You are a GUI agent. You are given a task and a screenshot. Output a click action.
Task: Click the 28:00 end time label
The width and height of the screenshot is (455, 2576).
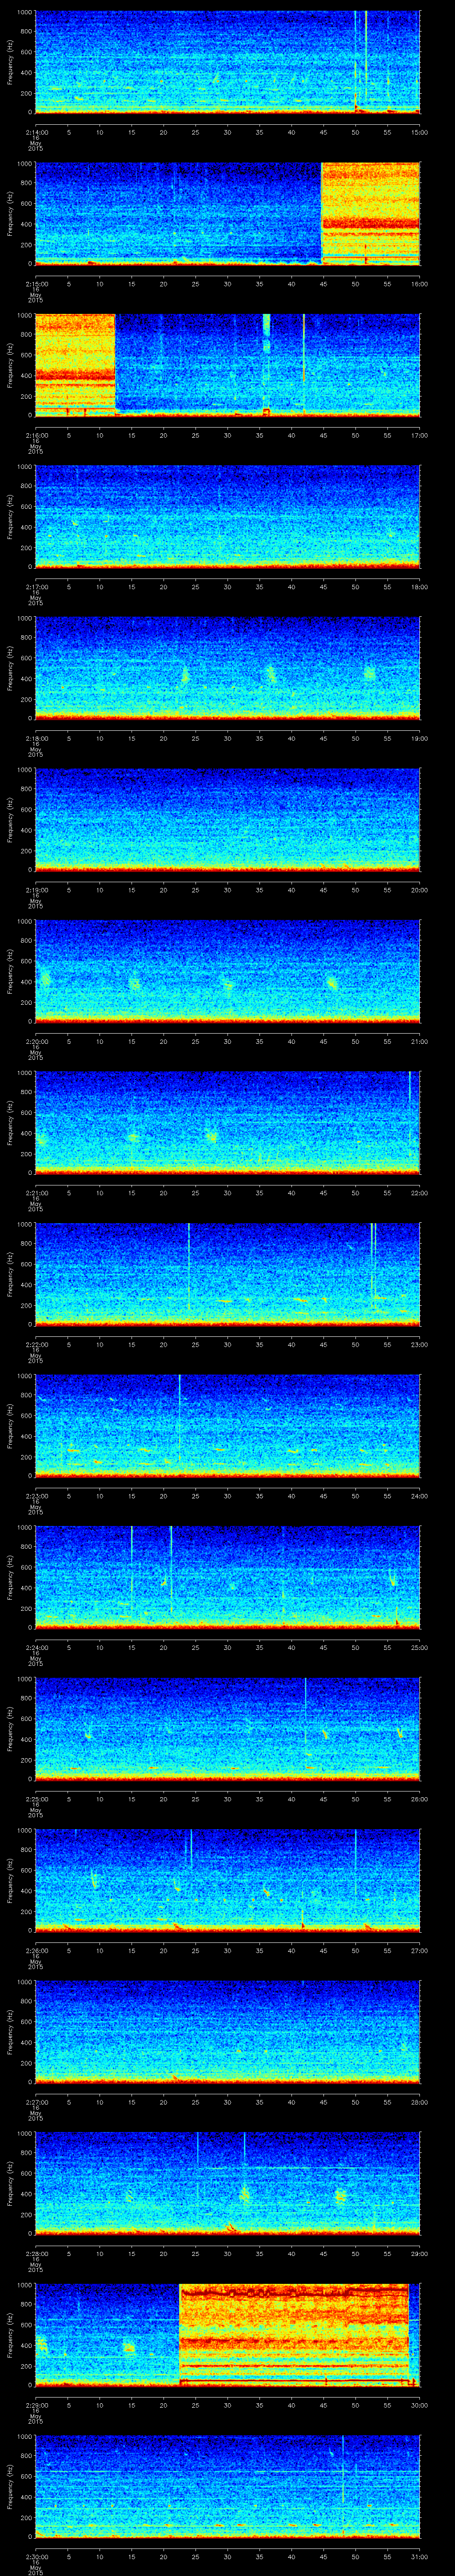pyautogui.click(x=419, y=2101)
